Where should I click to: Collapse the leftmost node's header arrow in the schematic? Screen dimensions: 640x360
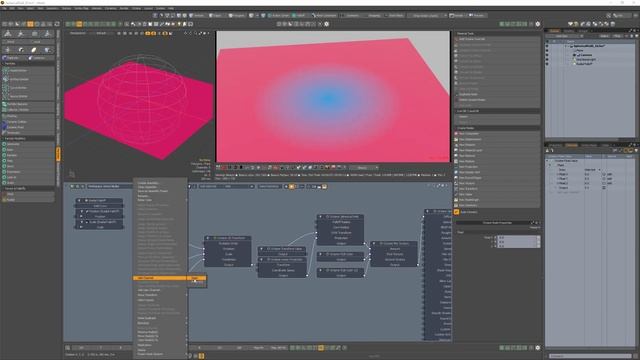tap(80, 200)
